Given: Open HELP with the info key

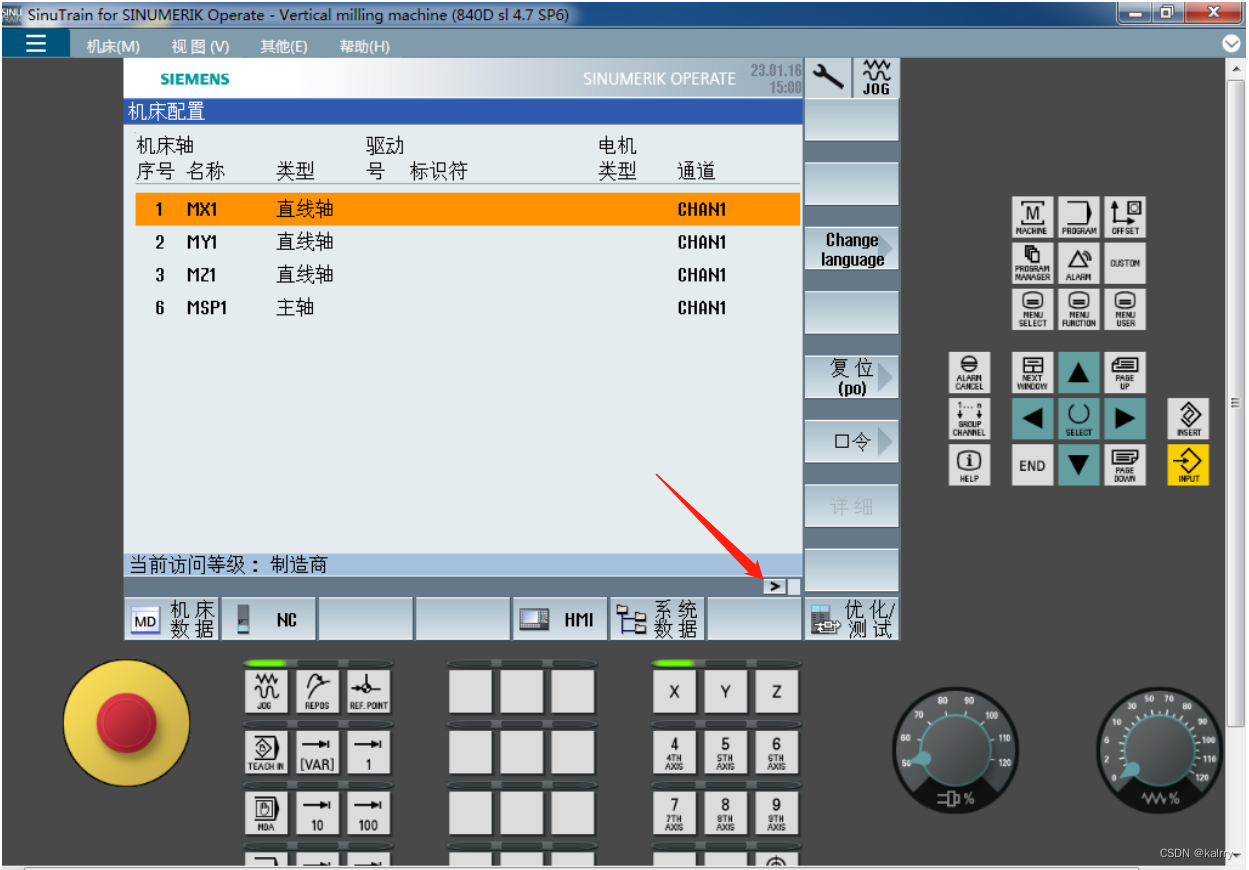Looking at the screenshot, I should pos(969,465).
